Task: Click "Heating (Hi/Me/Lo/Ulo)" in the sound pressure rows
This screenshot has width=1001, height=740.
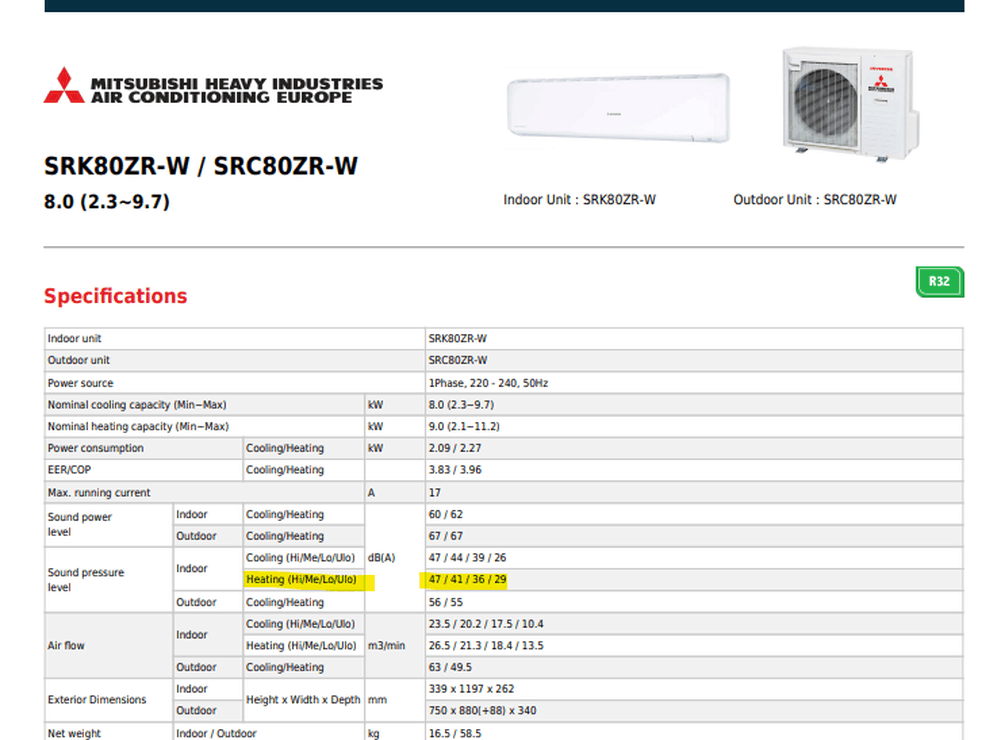Action: coord(301,580)
